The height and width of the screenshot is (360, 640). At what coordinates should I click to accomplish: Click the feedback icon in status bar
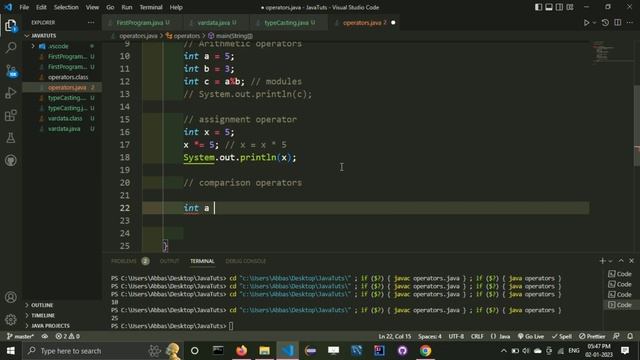616,336
